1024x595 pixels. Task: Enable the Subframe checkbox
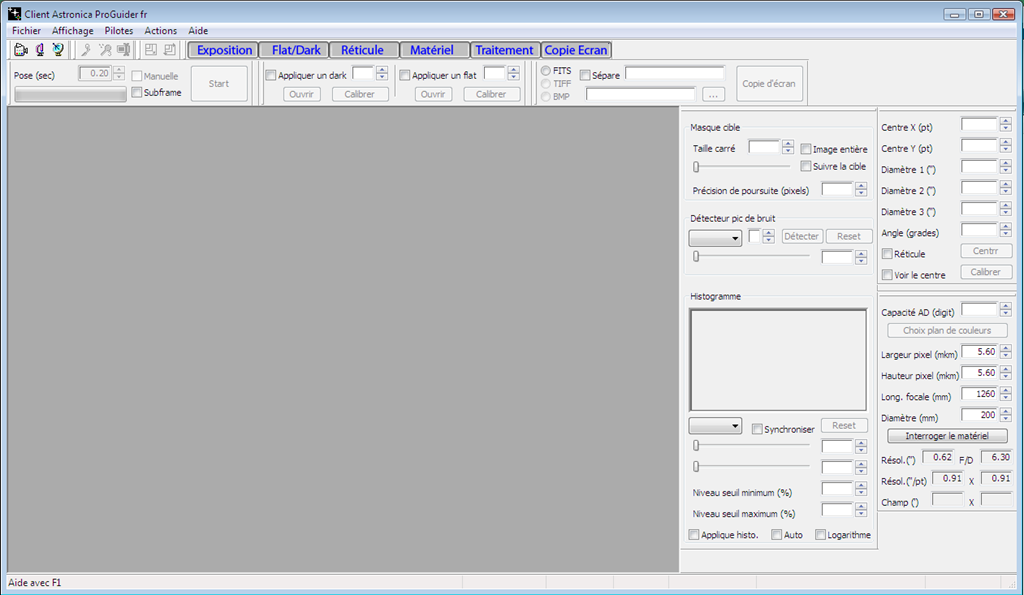click(x=136, y=92)
